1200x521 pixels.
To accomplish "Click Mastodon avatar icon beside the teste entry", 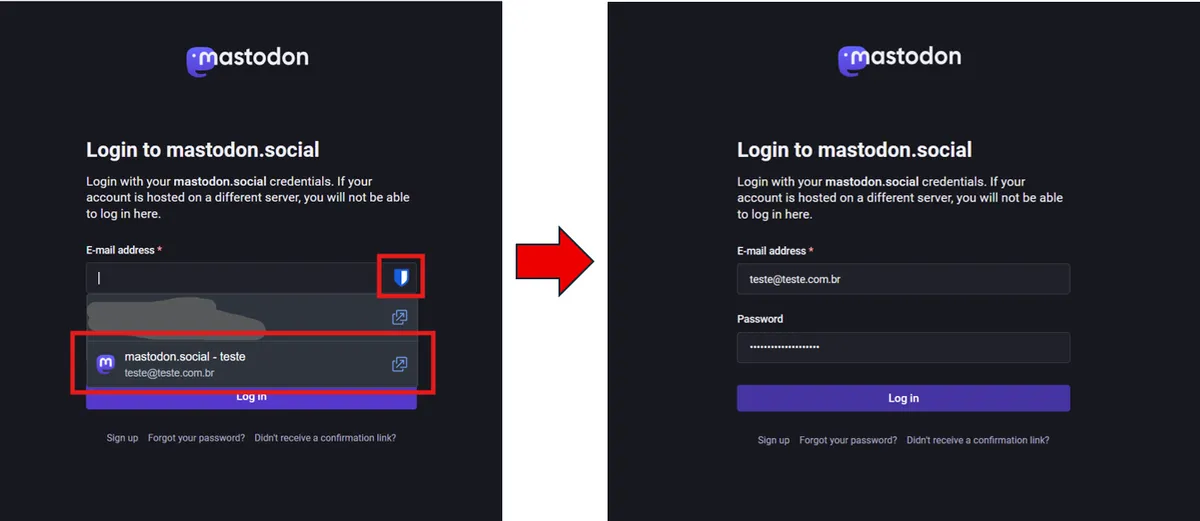I will click(105, 365).
